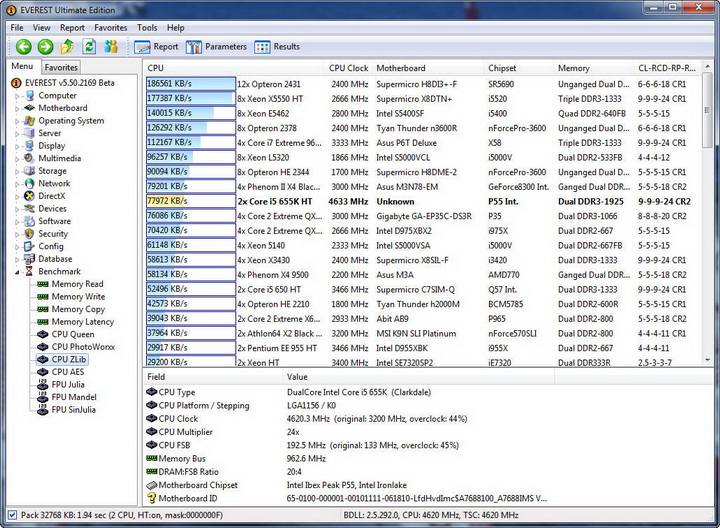Open the Favorites menu

click(111, 28)
